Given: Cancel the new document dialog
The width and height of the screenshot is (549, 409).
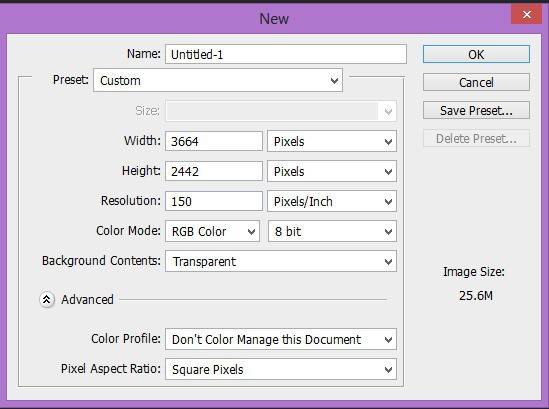Looking at the screenshot, I should (x=476, y=82).
